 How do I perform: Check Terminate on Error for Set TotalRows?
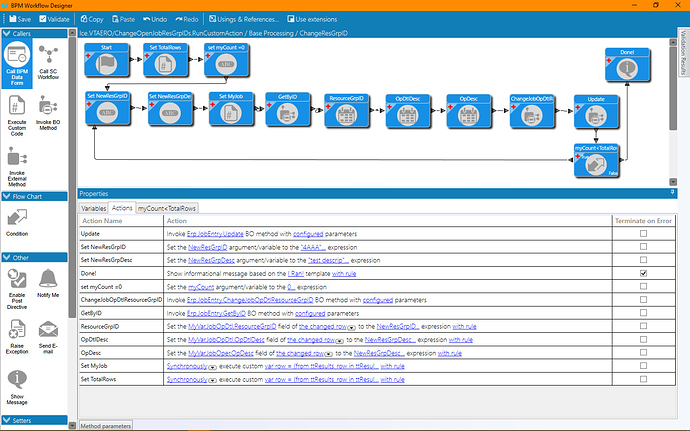(643, 379)
